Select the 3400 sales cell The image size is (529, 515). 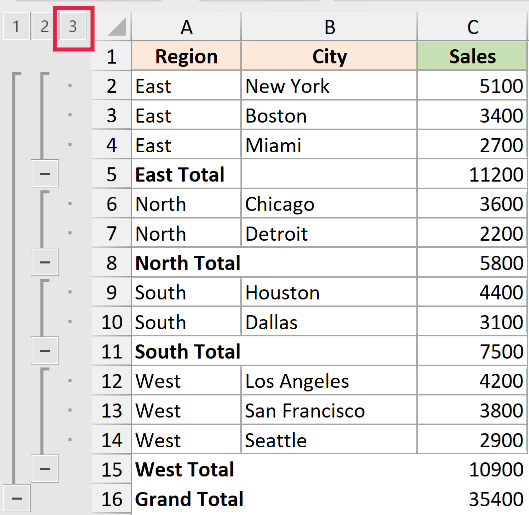472,115
